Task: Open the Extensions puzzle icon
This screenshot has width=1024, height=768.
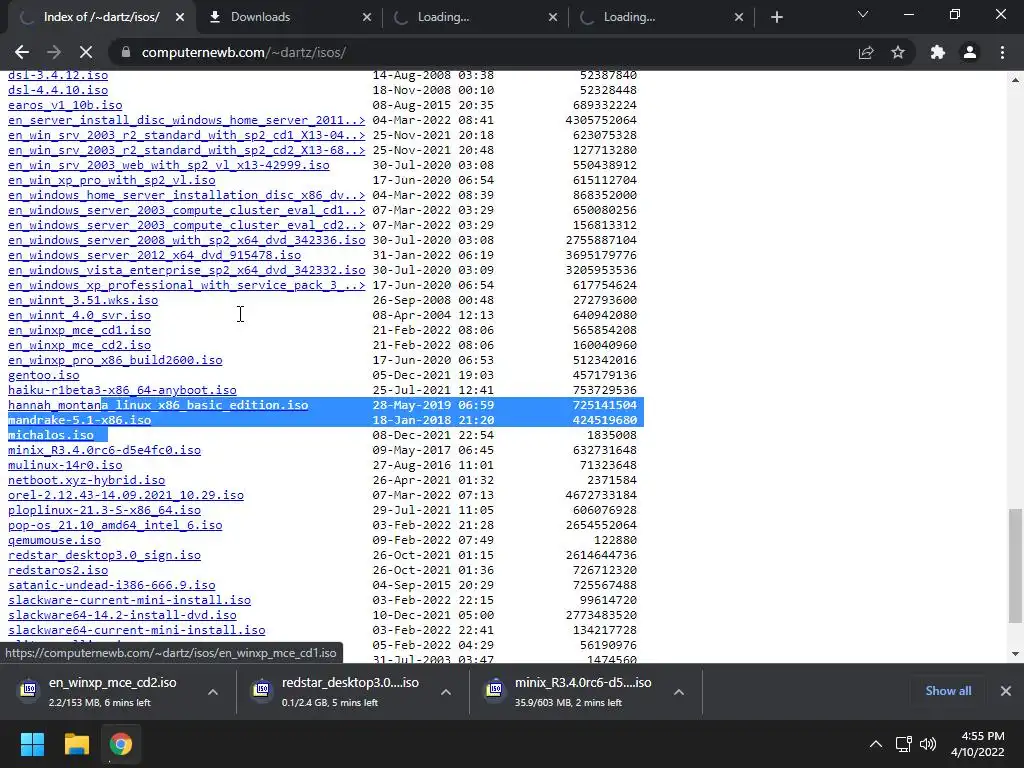Action: [938, 52]
